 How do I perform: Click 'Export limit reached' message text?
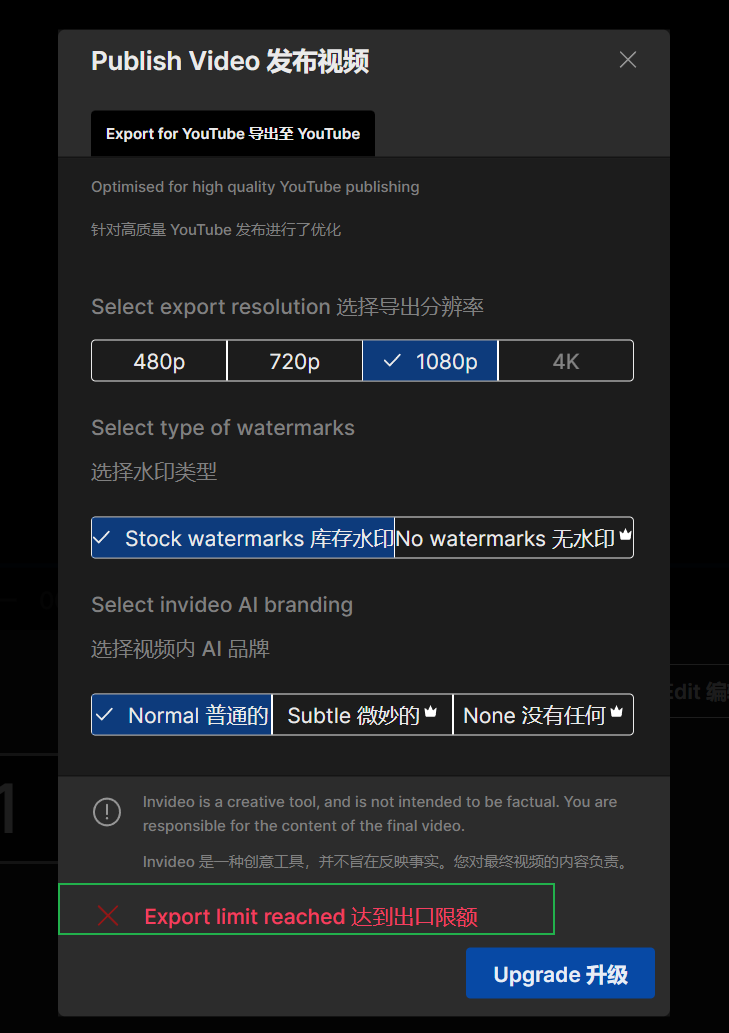[311, 916]
